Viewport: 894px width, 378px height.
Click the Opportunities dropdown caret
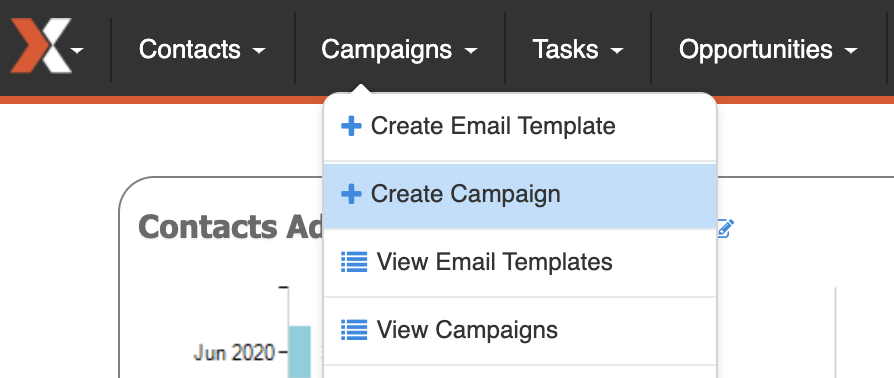pos(851,51)
